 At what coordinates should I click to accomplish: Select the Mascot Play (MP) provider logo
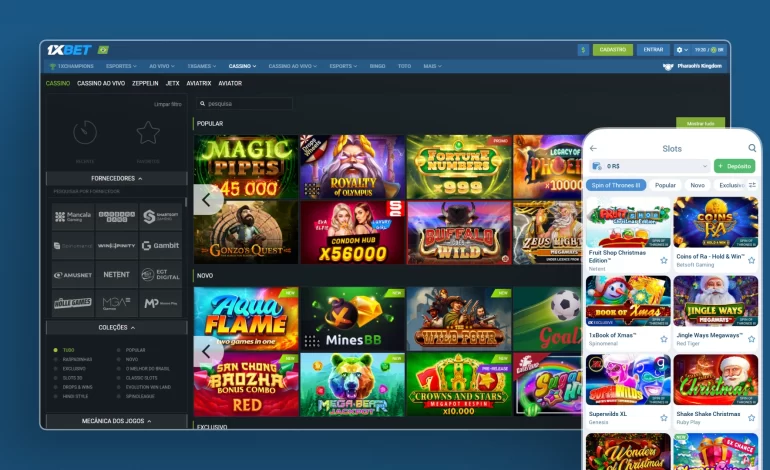(161, 303)
